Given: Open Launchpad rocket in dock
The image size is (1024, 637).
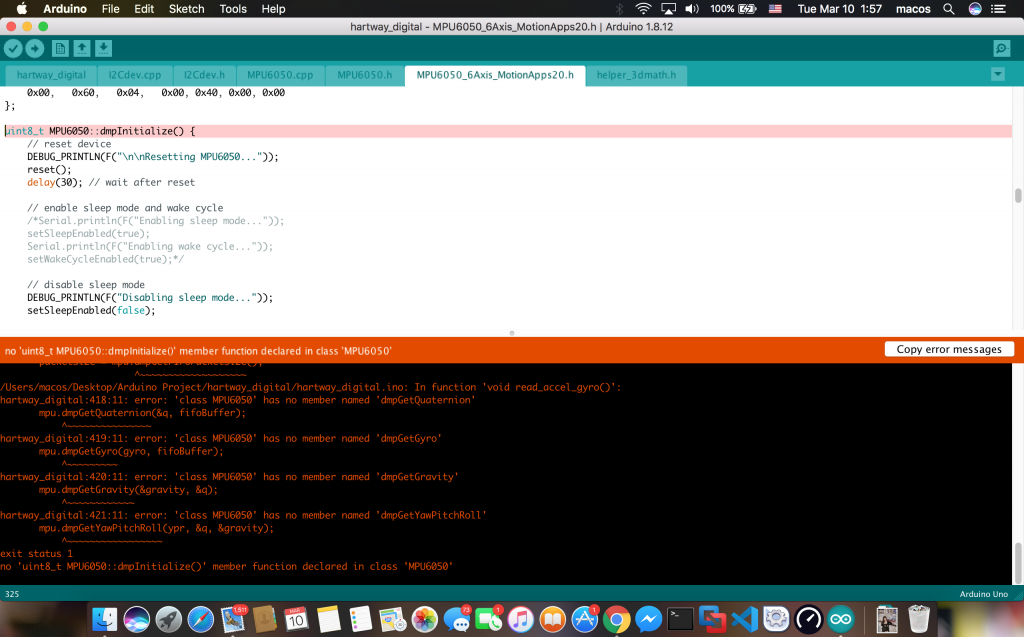Looking at the screenshot, I should (168, 619).
